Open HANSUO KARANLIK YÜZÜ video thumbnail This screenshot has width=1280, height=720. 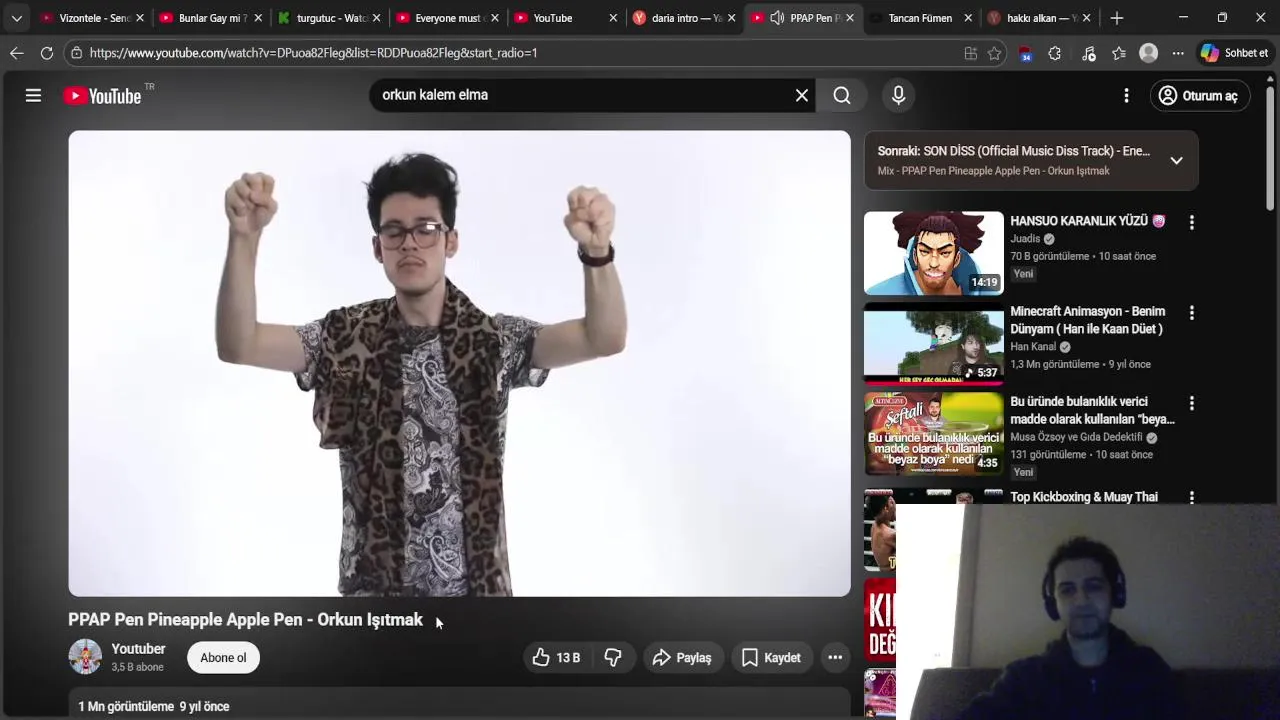point(933,253)
